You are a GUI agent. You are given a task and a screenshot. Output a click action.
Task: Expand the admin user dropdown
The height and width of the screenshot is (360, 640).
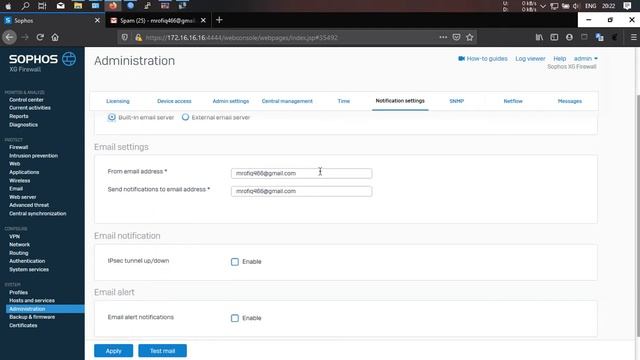click(585, 59)
